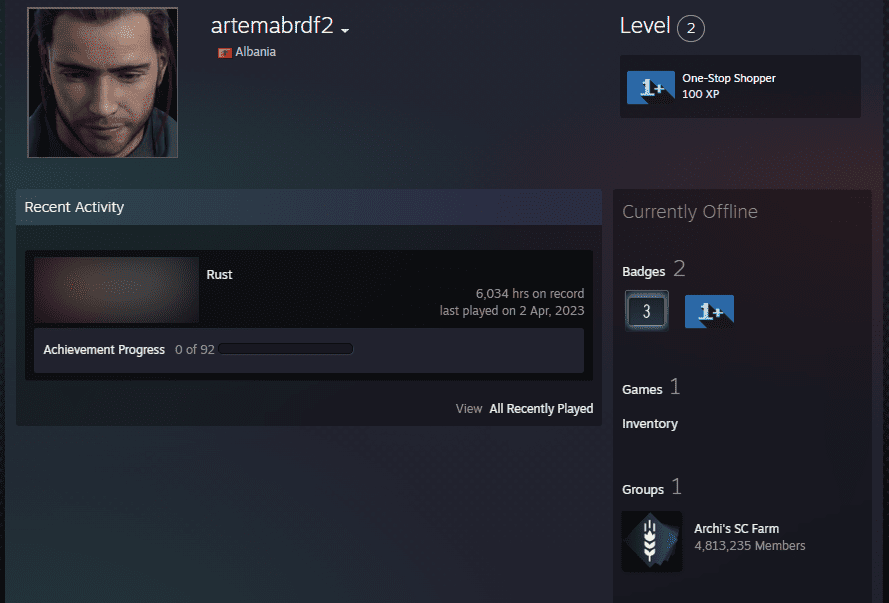Open the Games list link
889x603 pixels.
pos(642,389)
